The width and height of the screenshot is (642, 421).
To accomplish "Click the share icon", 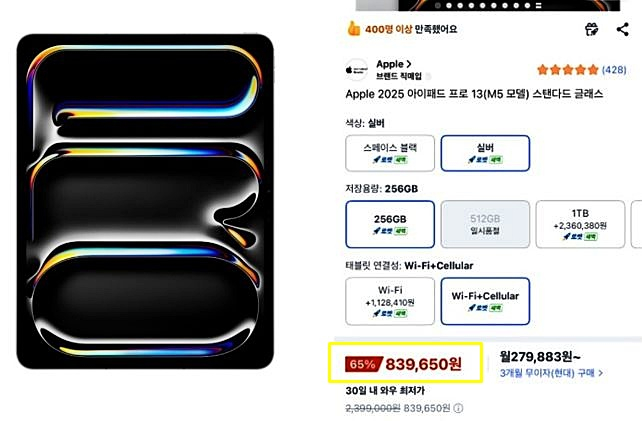I will point(623,30).
